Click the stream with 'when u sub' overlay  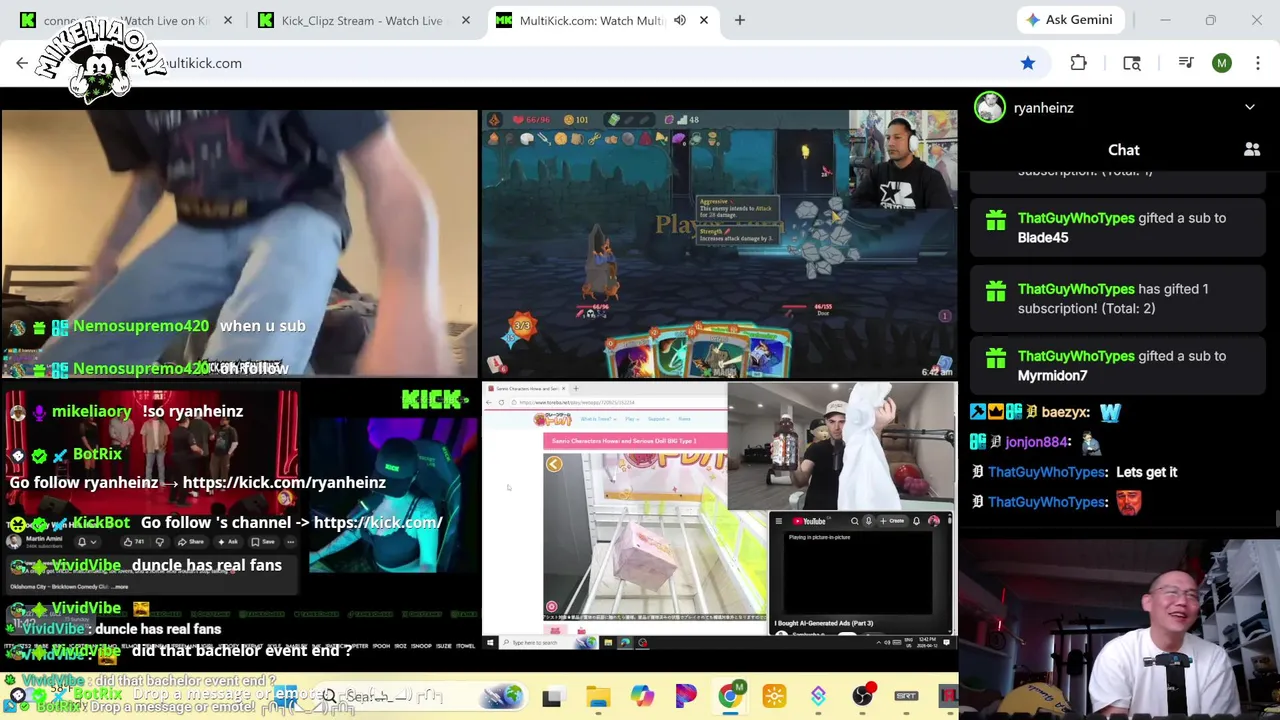point(239,243)
